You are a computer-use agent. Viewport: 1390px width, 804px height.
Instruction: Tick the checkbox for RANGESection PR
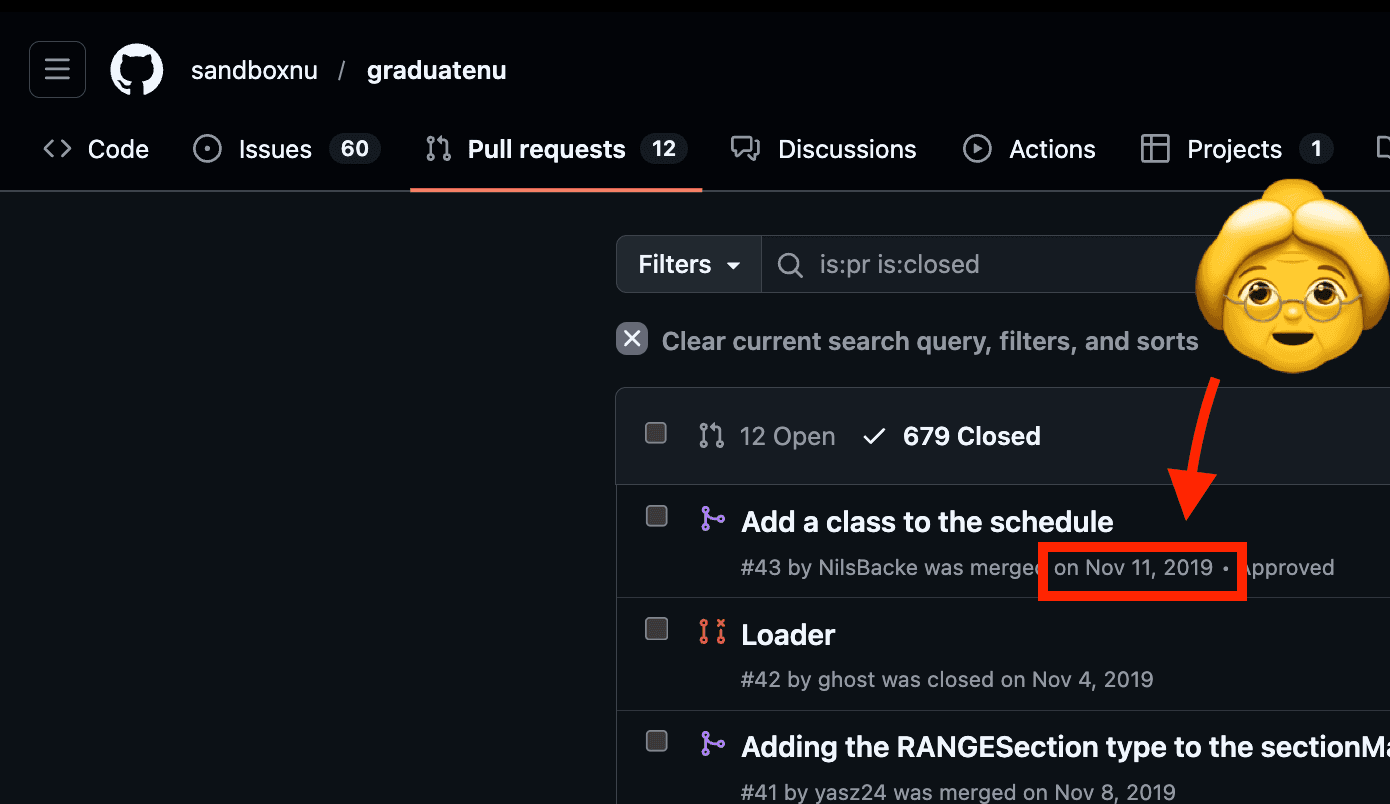[656, 741]
